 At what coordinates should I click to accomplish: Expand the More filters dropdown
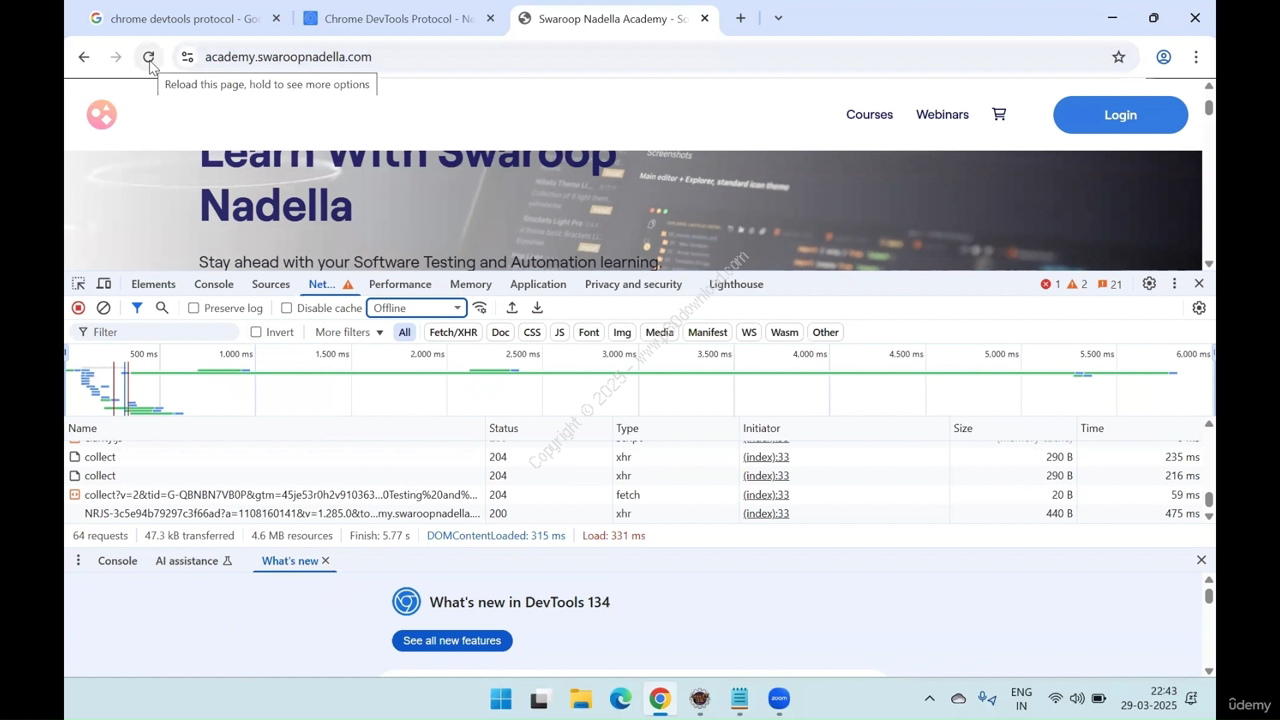349,332
